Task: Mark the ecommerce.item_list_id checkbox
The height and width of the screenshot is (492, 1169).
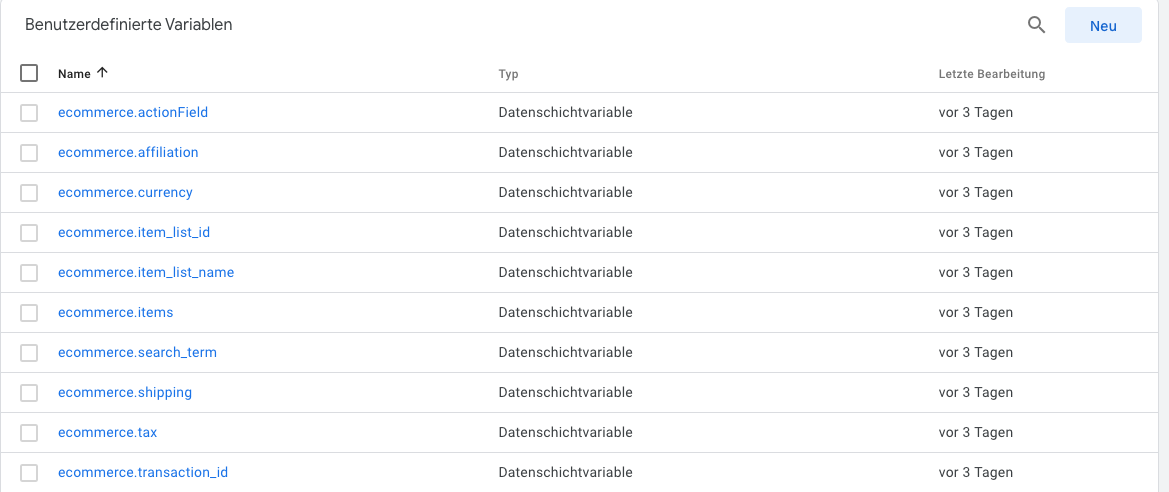Action: (x=29, y=233)
